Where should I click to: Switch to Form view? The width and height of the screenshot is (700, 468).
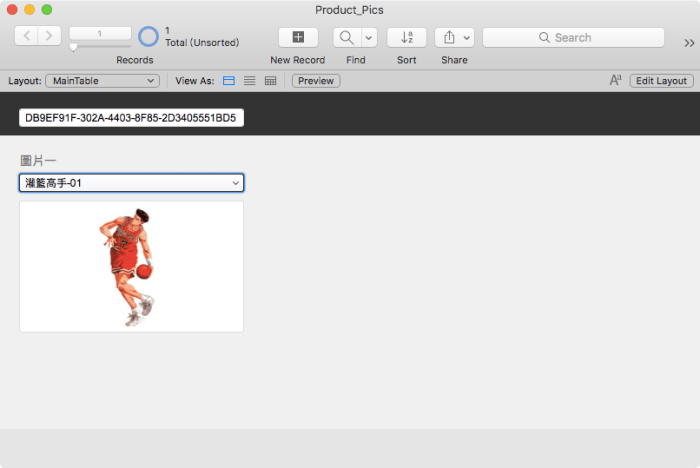click(229, 80)
